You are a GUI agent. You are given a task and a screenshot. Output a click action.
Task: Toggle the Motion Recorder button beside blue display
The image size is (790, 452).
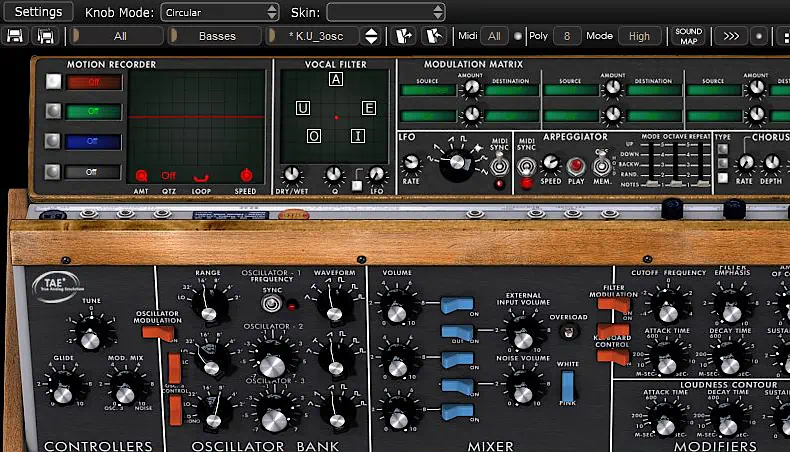[52, 141]
